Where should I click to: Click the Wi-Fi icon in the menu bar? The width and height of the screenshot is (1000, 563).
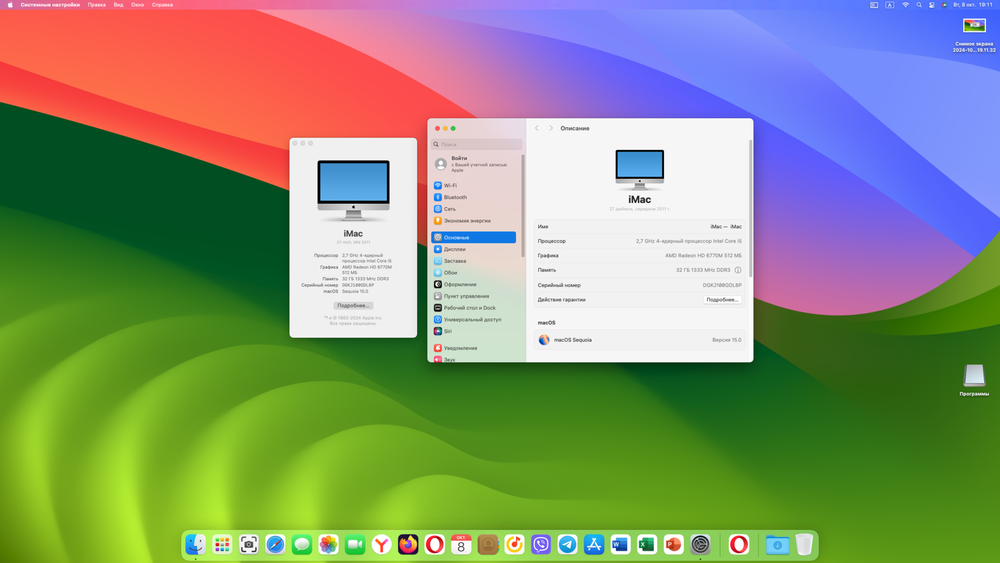(x=905, y=4)
